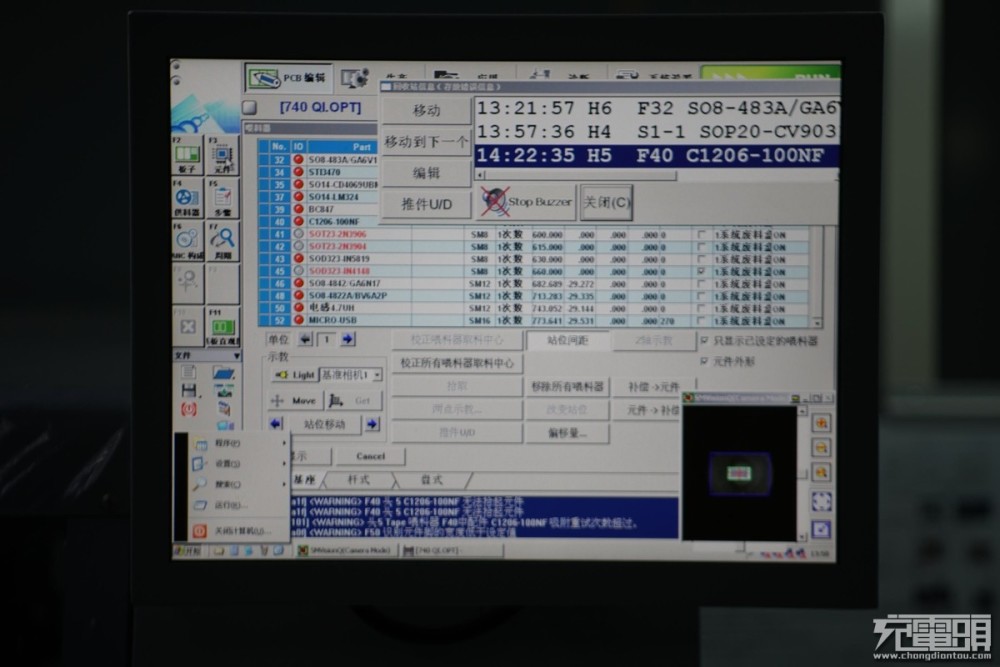Click the open folder file icon
The height and width of the screenshot is (667, 1000).
[223, 372]
